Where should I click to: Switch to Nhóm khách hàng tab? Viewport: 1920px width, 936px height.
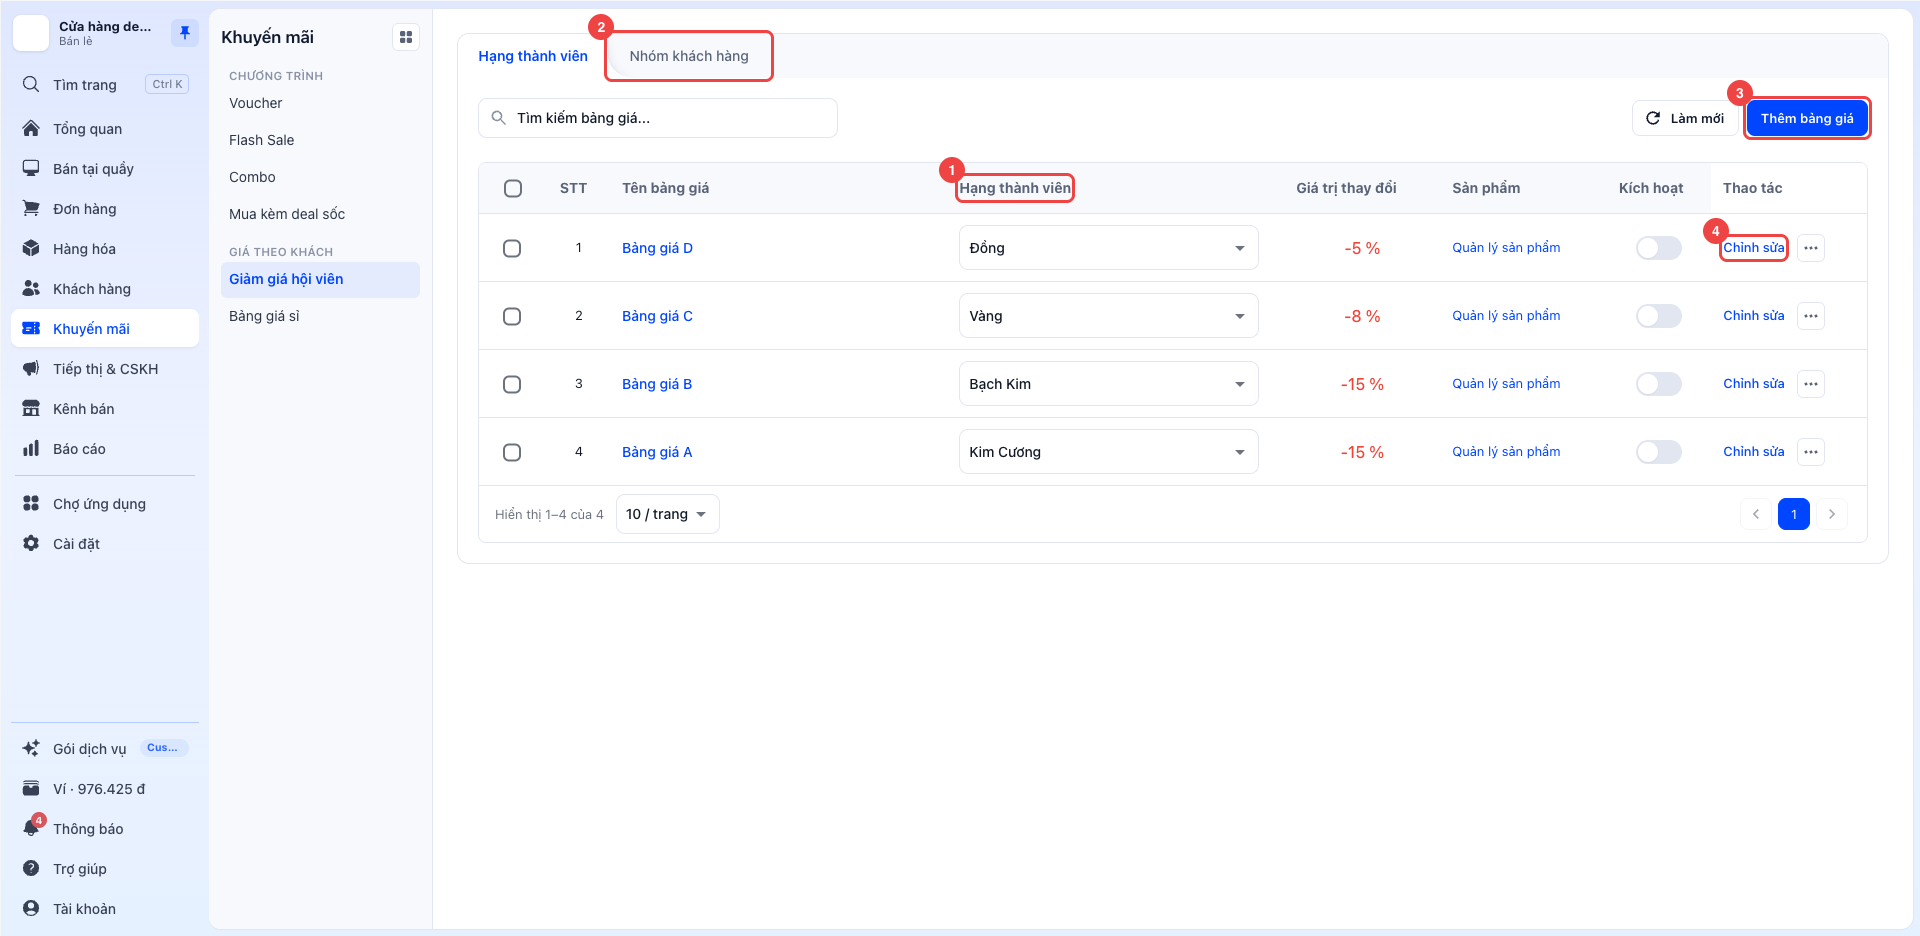[689, 56]
